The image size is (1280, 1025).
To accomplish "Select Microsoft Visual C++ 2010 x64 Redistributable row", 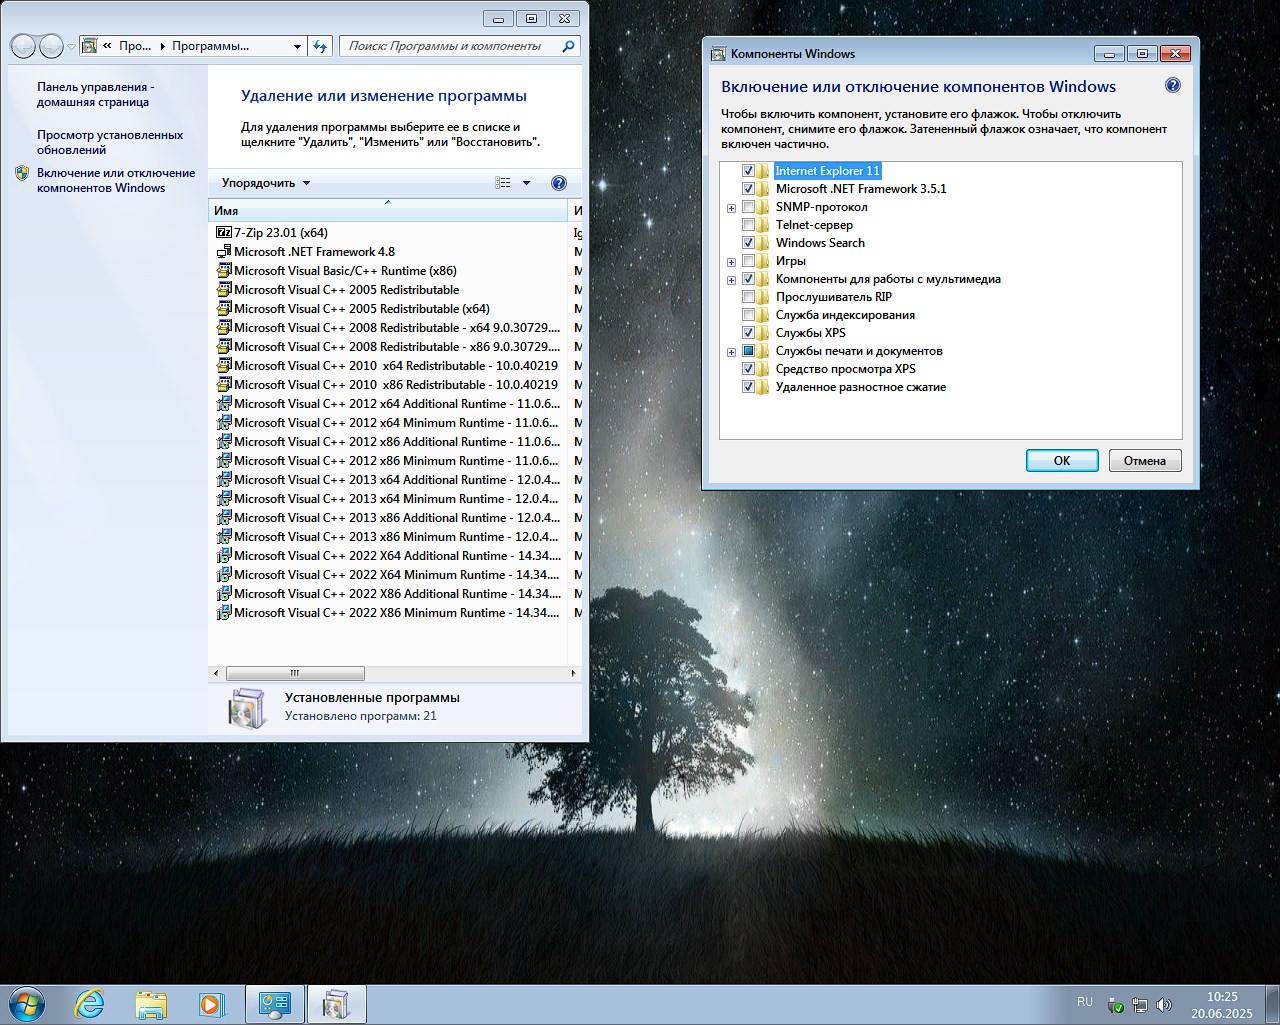I will click(388, 366).
